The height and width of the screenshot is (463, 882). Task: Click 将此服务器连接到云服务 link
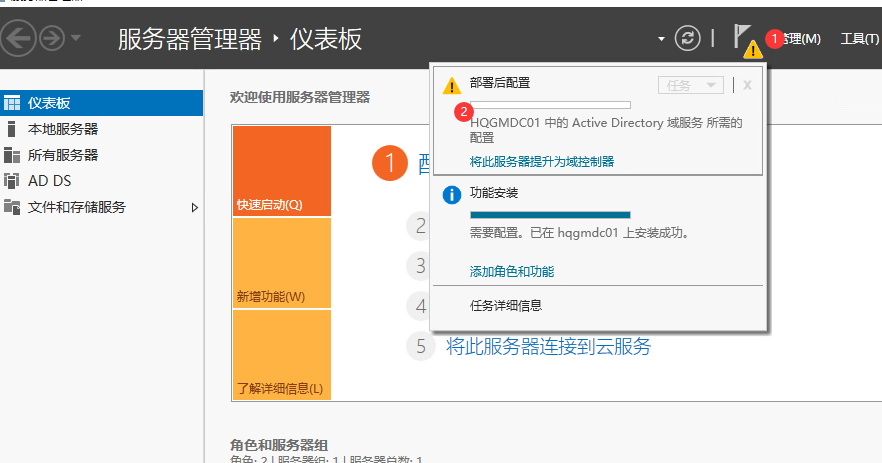click(x=548, y=347)
